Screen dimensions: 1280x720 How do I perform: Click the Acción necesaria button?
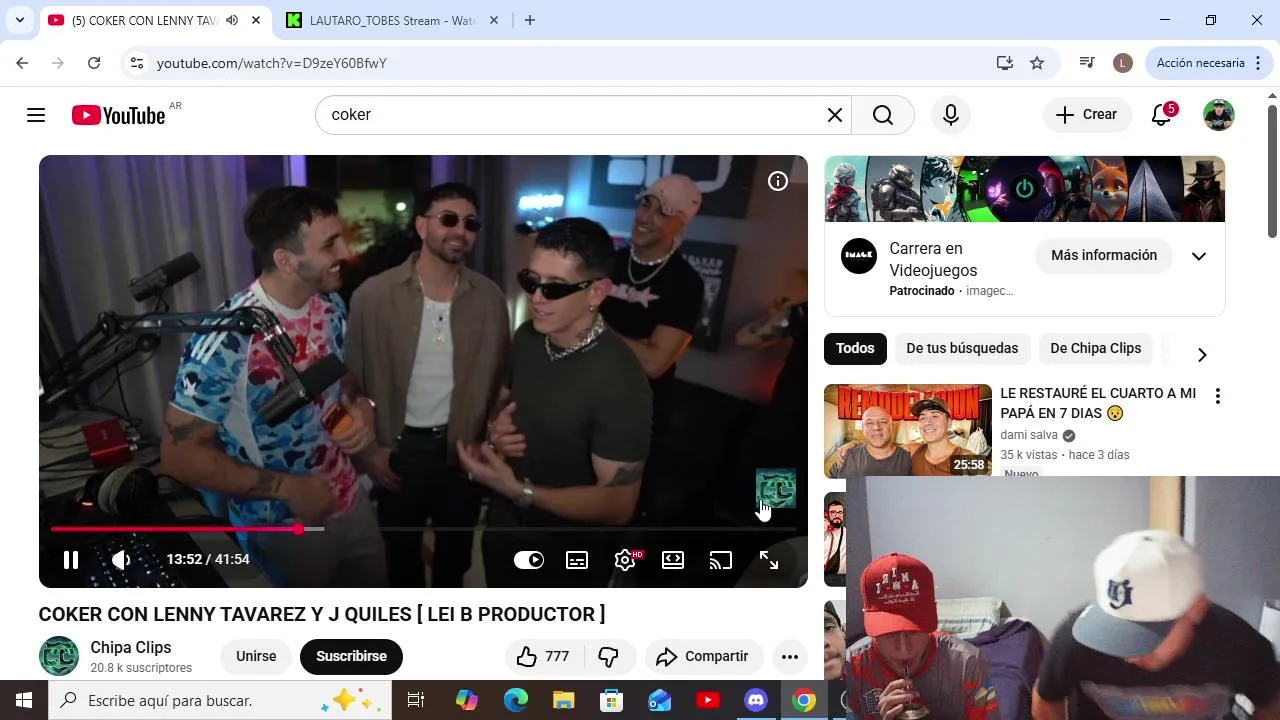point(1208,63)
